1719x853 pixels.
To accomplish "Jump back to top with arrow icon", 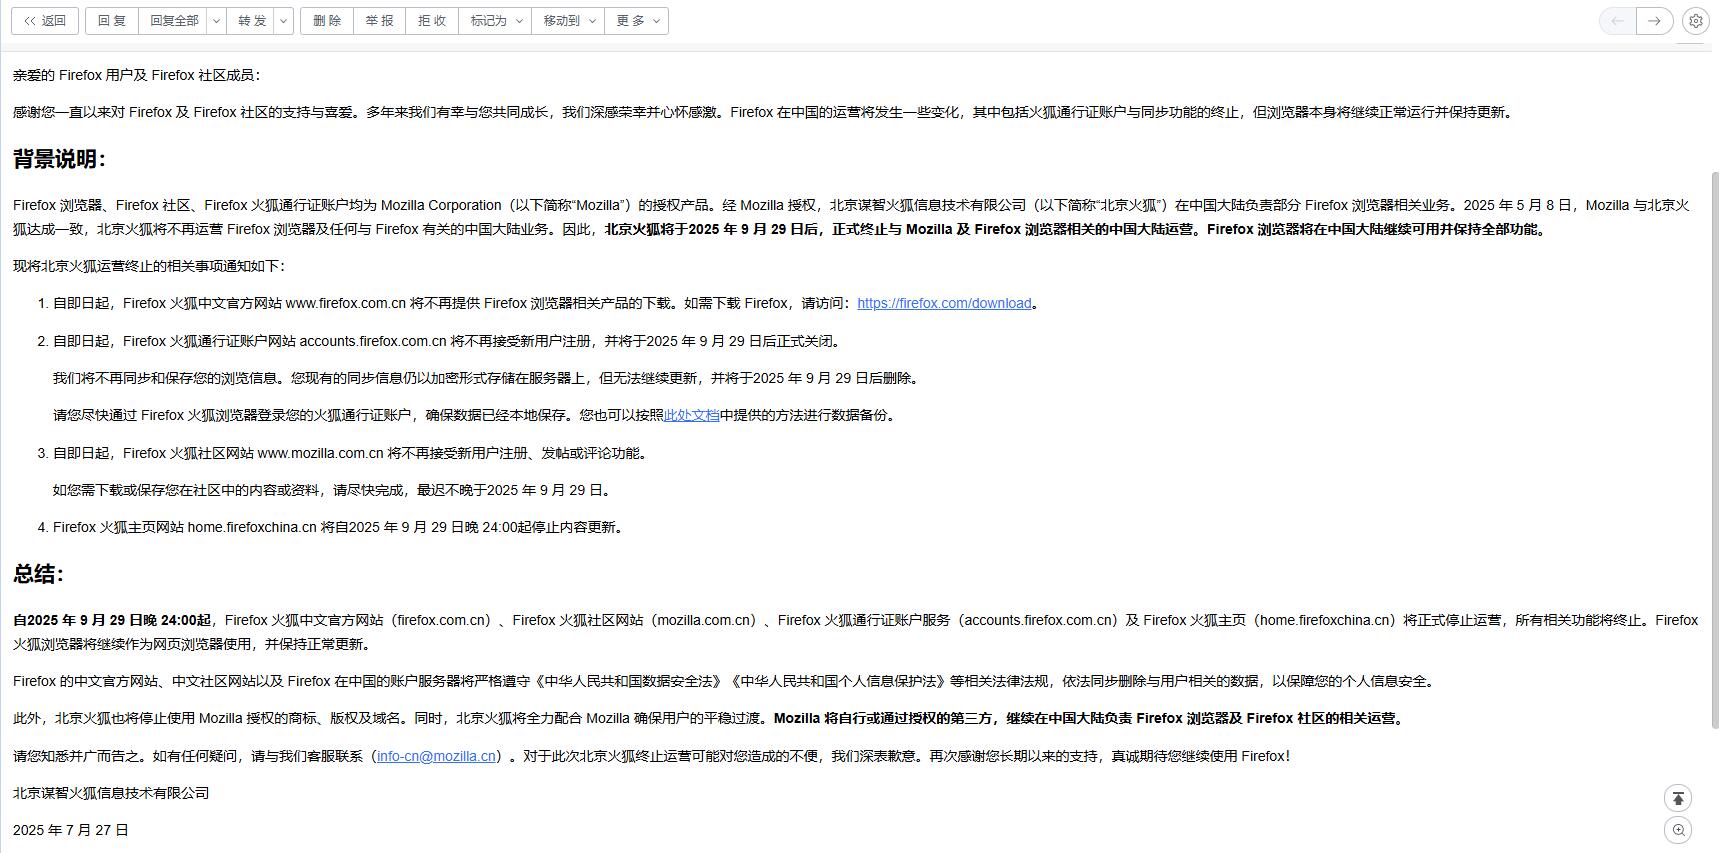I will (1678, 798).
